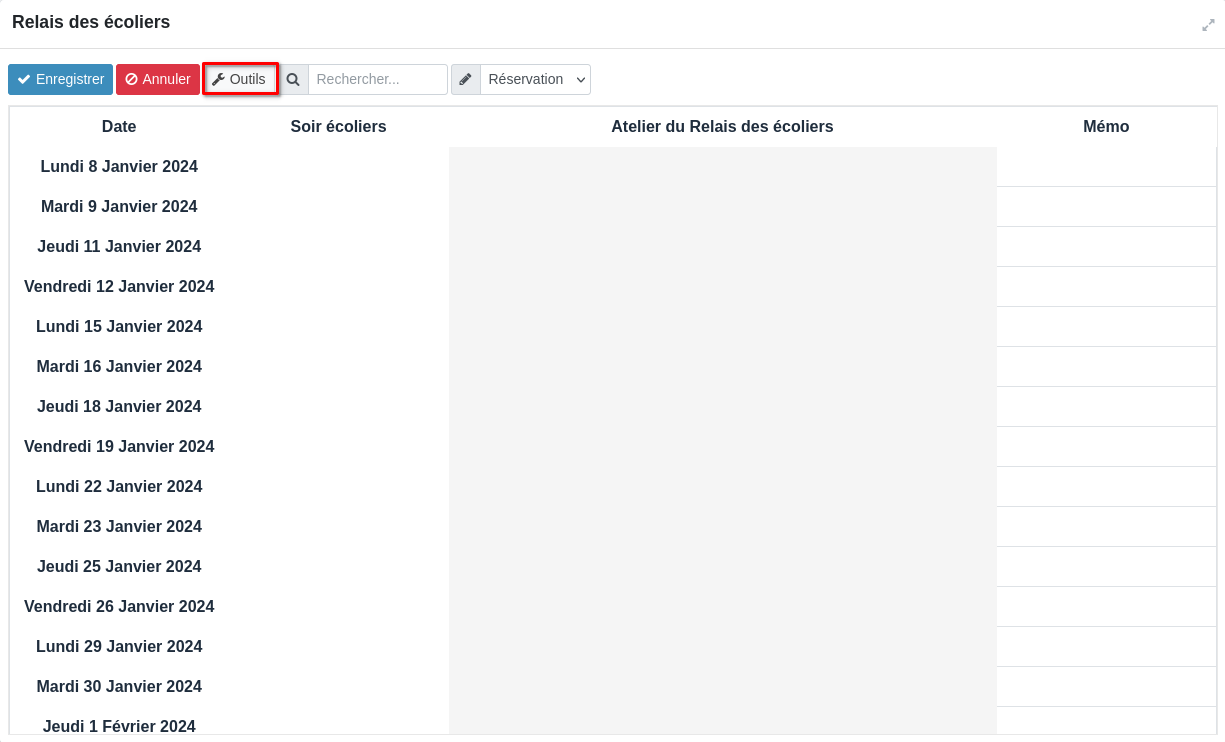The width and height of the screenshot is (1225, 742).
Task: Toggle Soir écoliers for Lundi 22 Janvier 2024
Action: (338, 487)
